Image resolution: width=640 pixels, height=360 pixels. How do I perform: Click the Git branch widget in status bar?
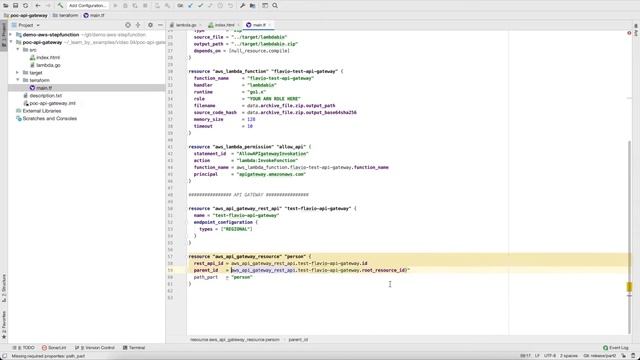click(600, 356)
